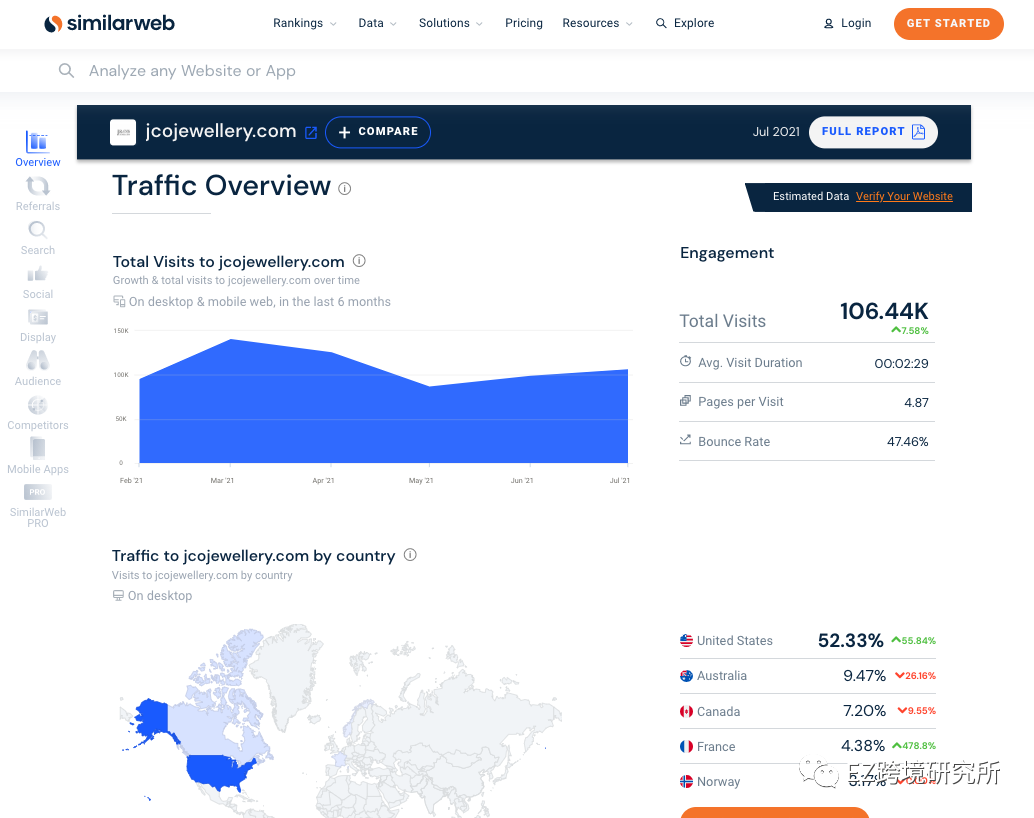Click the 00:02:29 visit duration value
This screenshot has width=1034, height=818.
901,363
